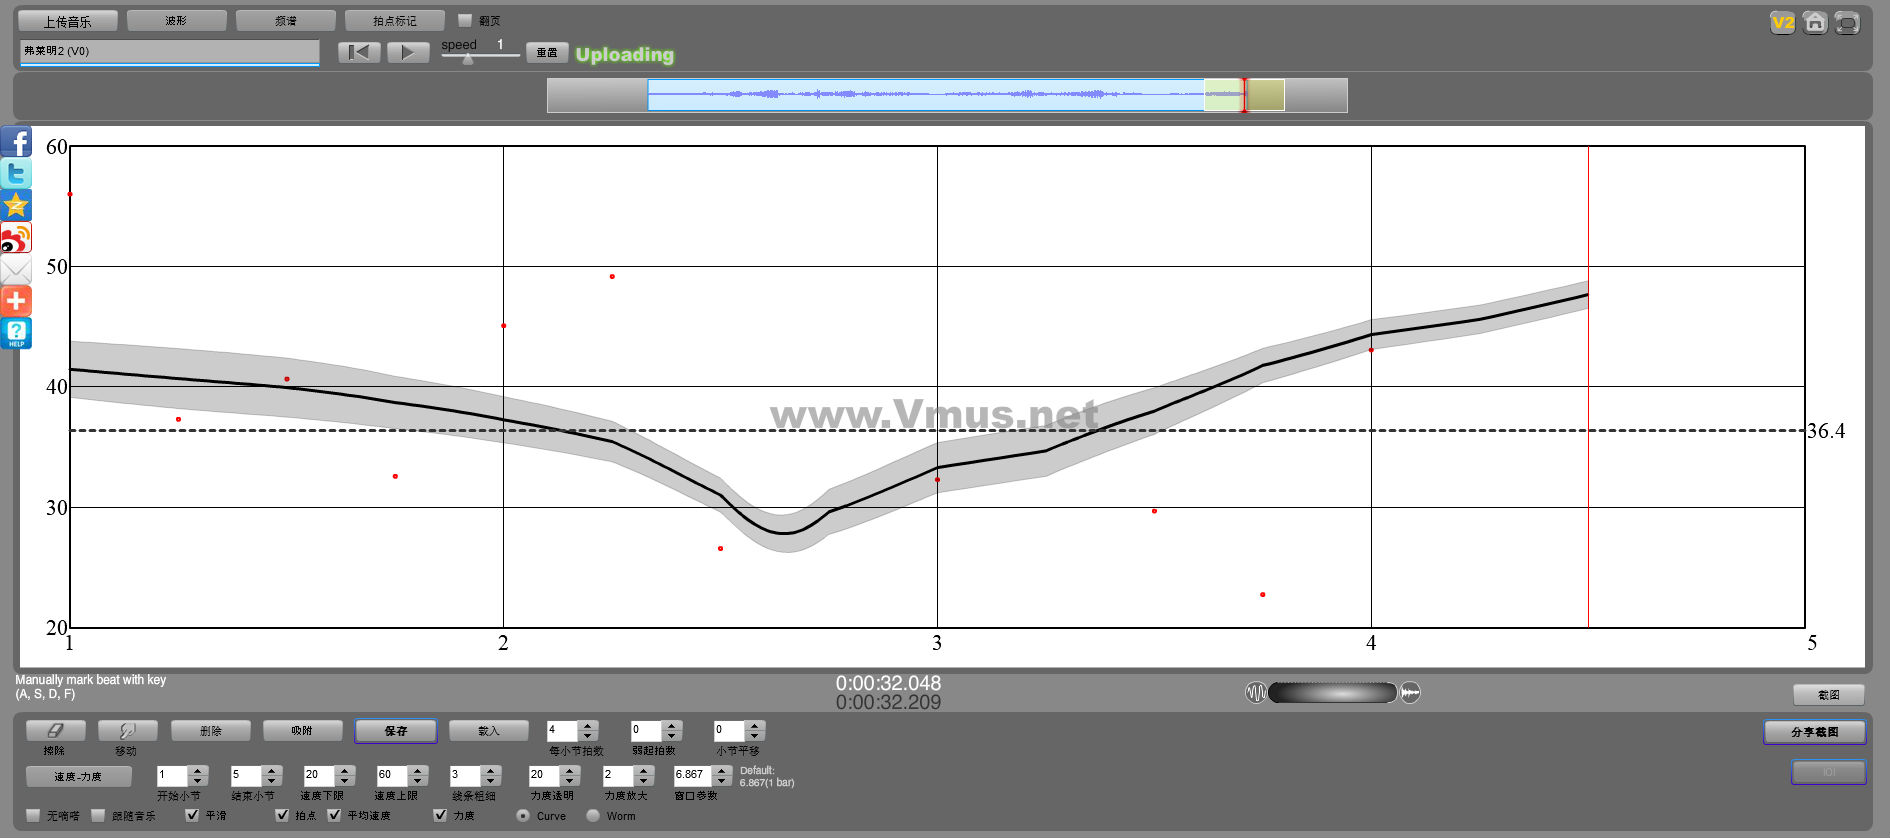Click the blue Help question mark icon
Screen dimensions: 1890x838
coord(16,333)
